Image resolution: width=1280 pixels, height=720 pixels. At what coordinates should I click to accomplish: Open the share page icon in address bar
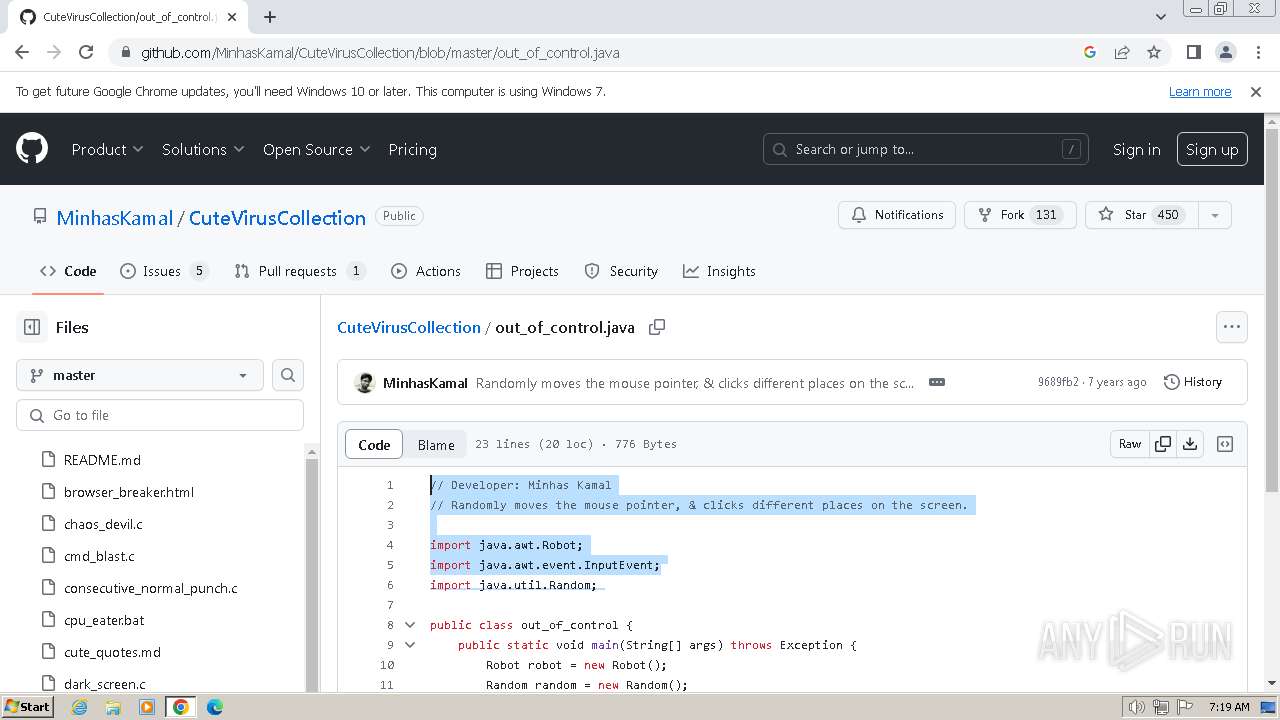pyautogui.click(x=1122, y=52)
